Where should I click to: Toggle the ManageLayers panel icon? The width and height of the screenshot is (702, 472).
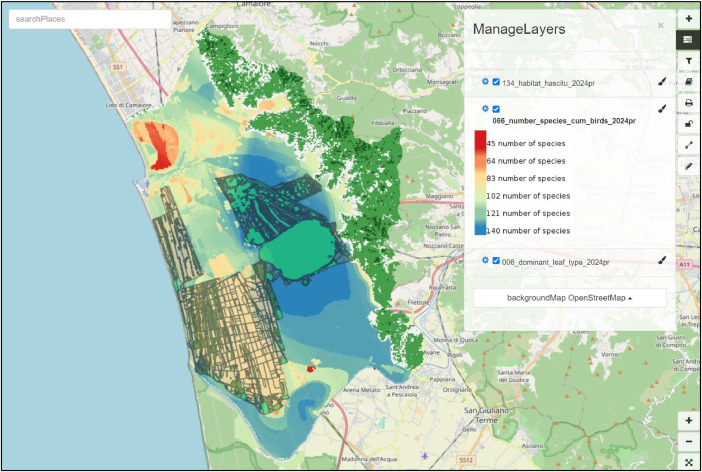tap(689, 40)
